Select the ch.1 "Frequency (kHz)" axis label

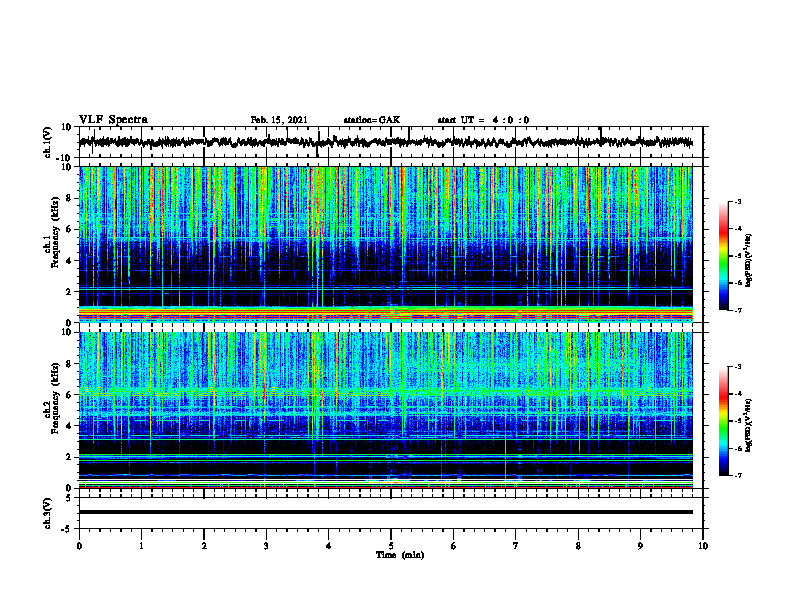[55, 232]
